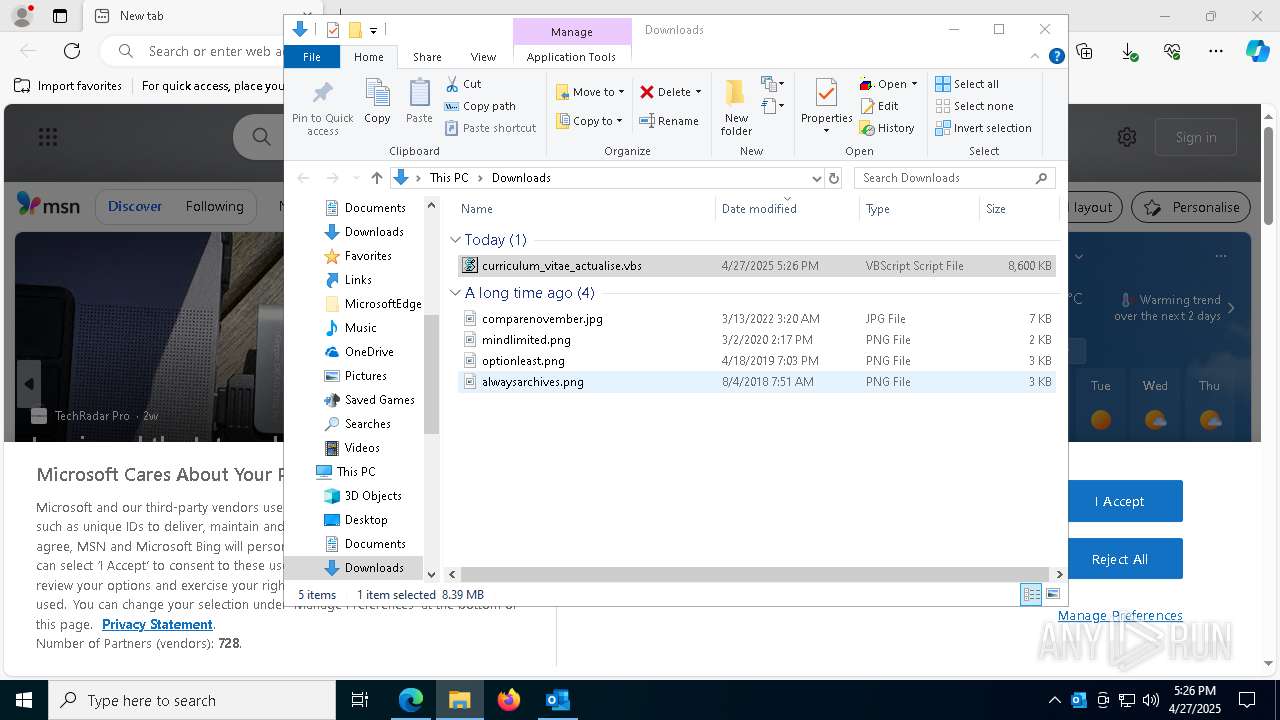Select comparenovember.jpg file

[x=756, y=319]
